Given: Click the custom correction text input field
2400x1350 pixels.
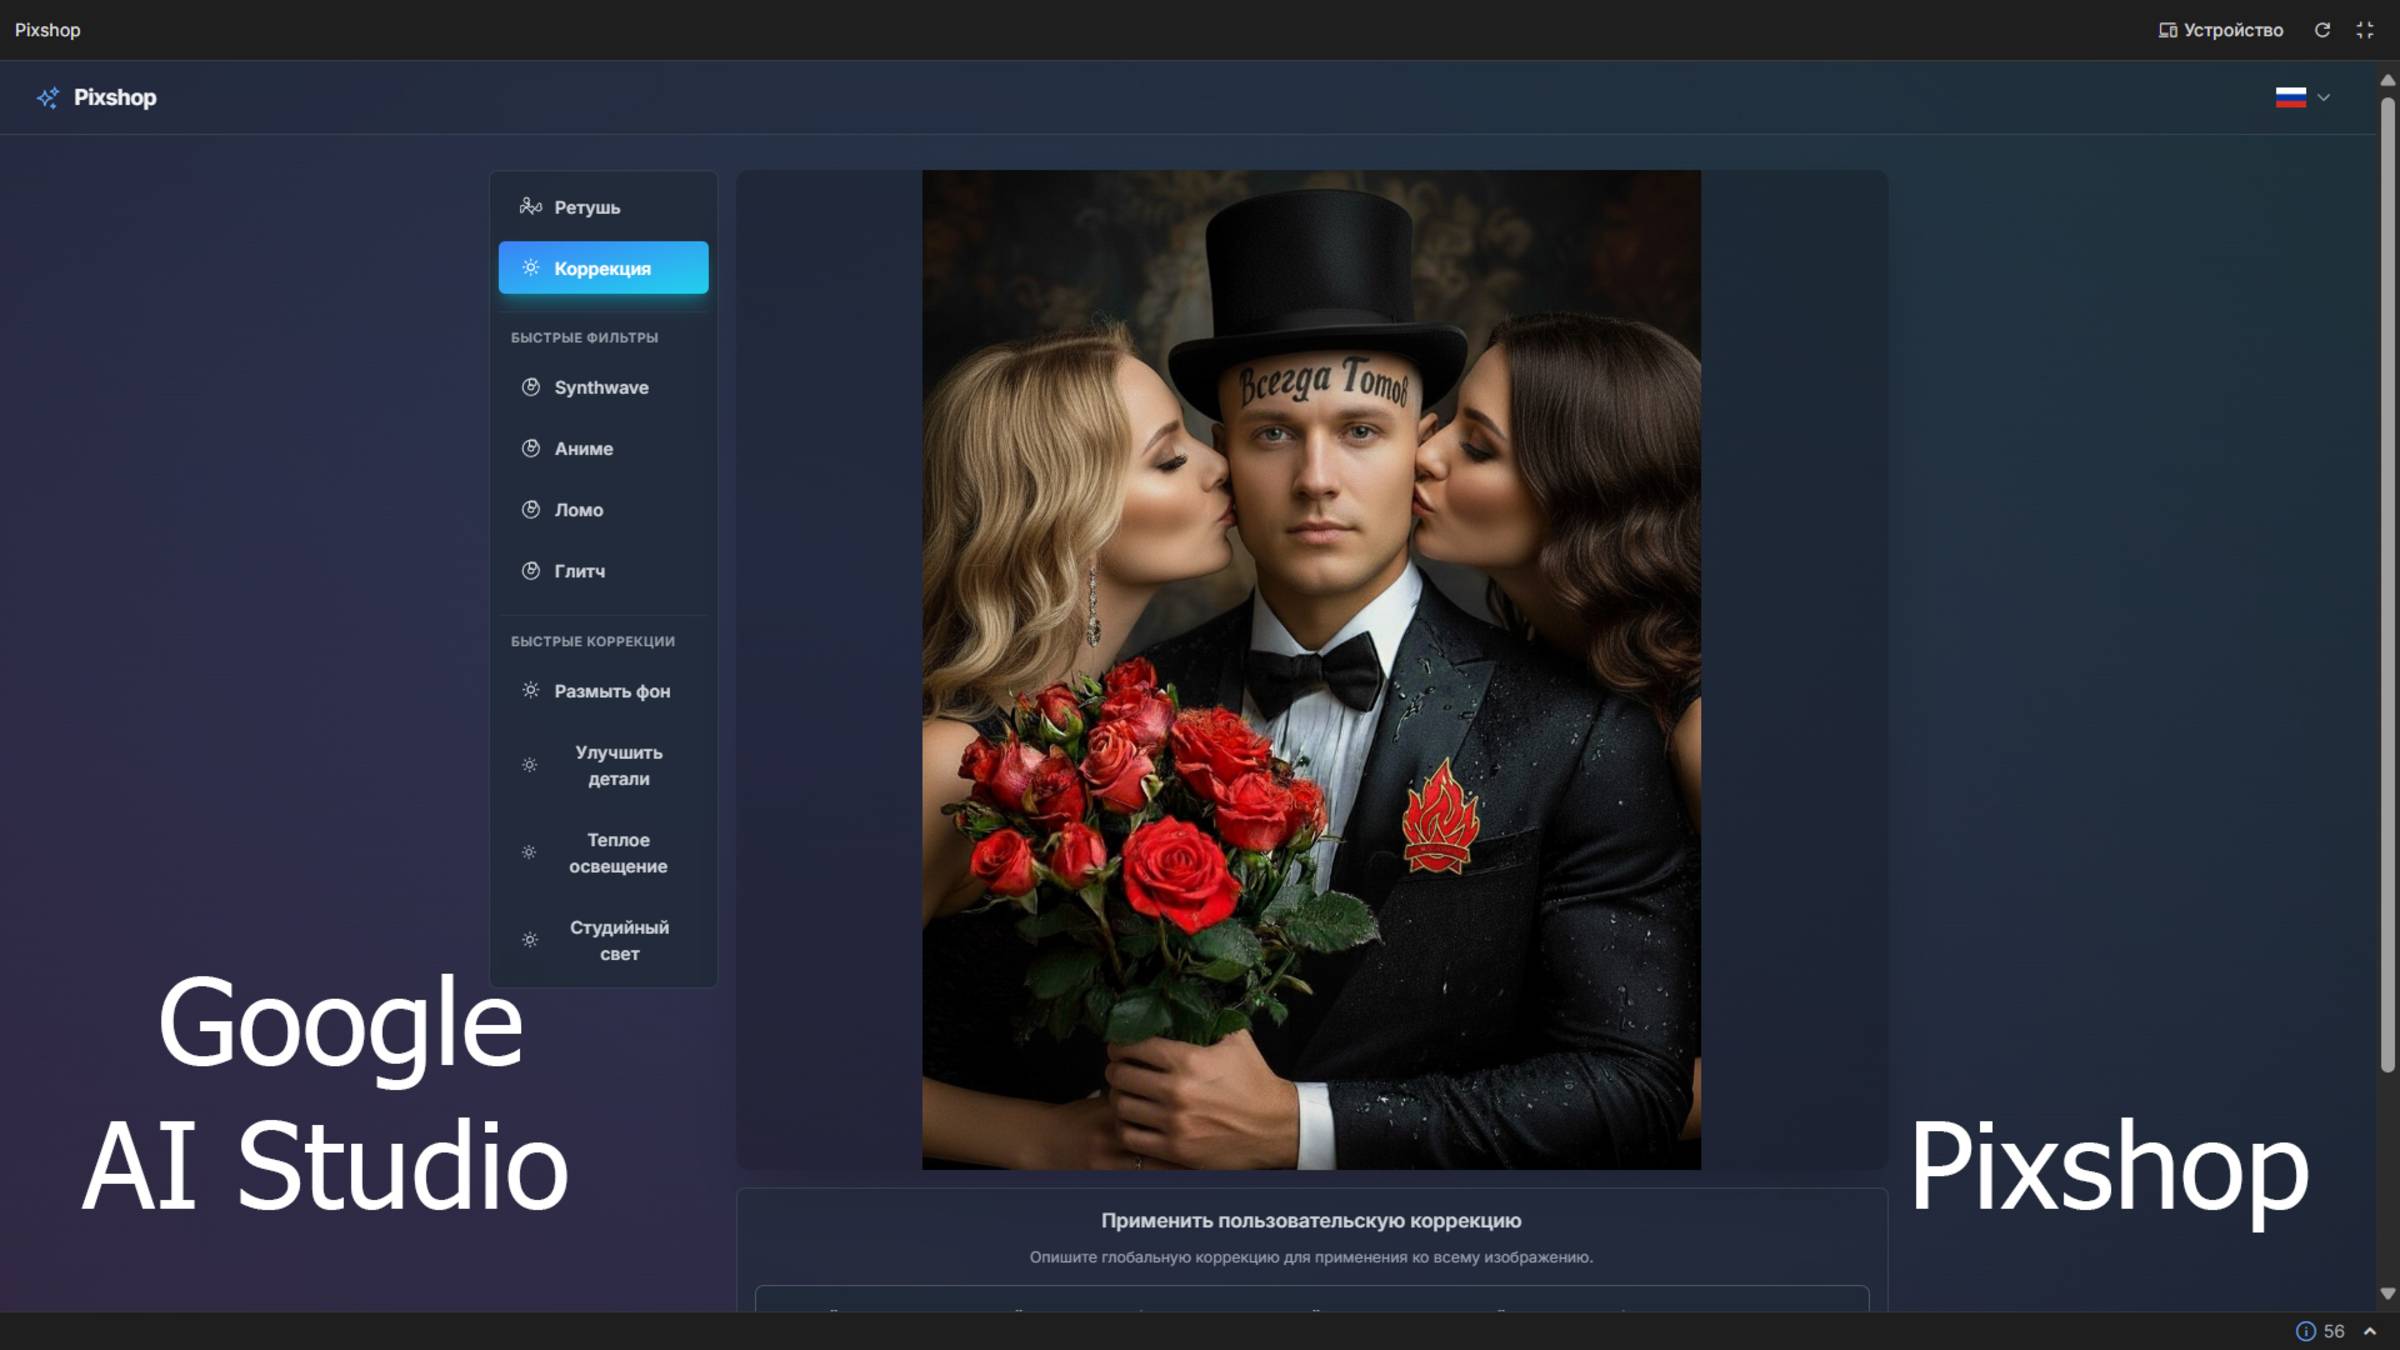Looking at the screenshot, I should [x=1311, y=1299].
